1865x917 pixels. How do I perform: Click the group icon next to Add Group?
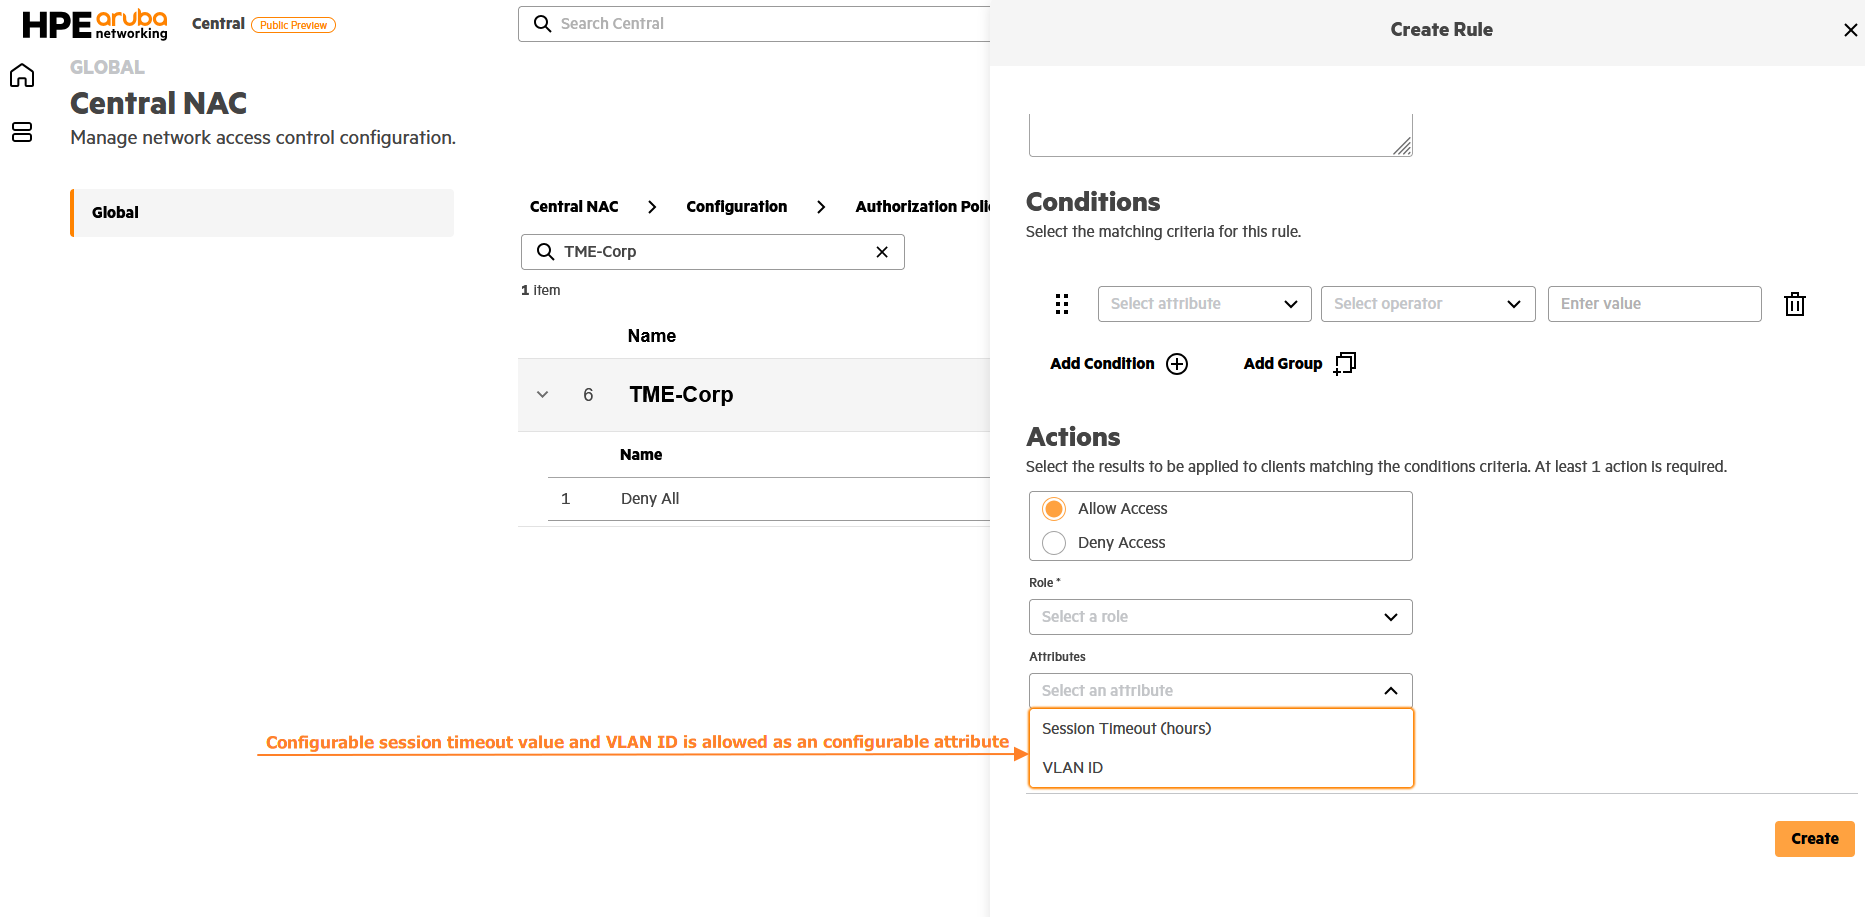[1345, 363]
